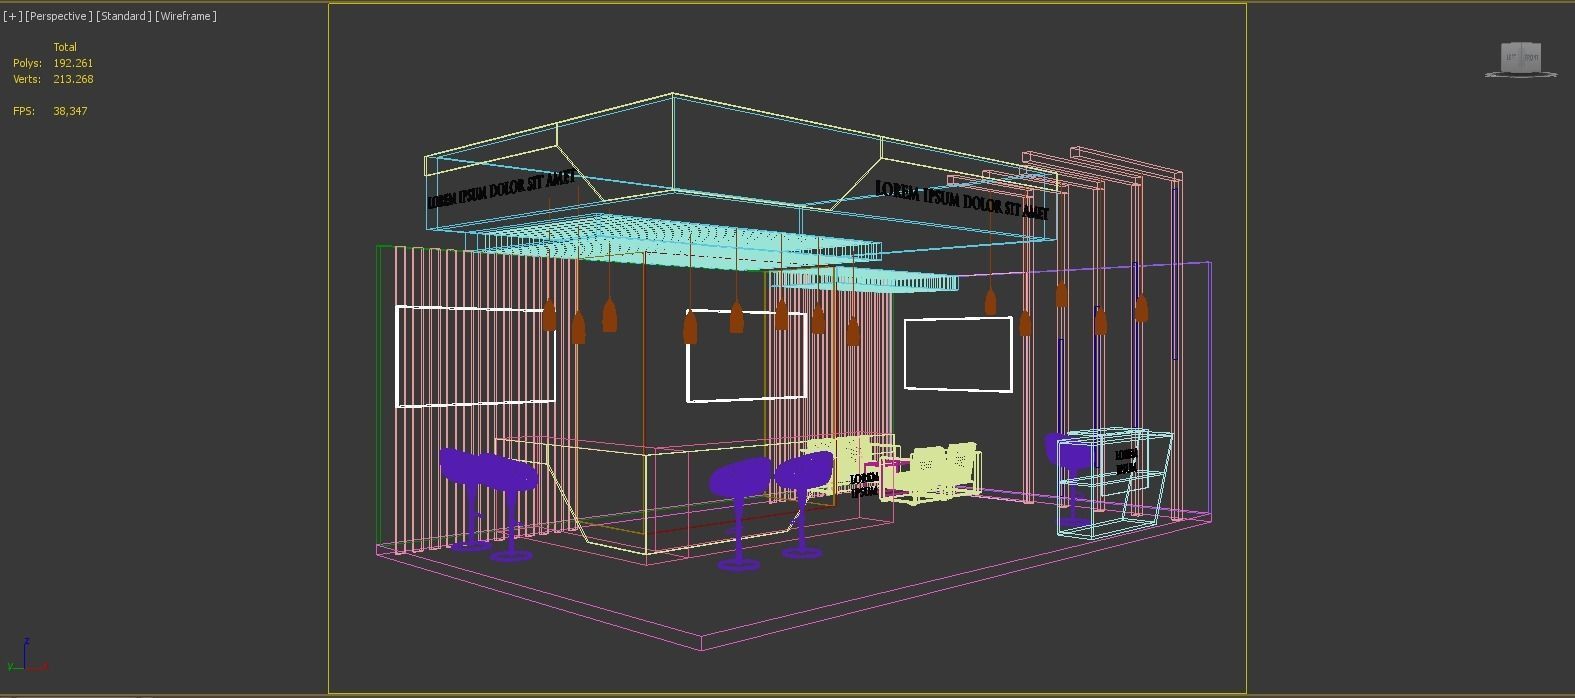Open the [Standard] shading quality menu
Viewport: 1575px width, 698px height.
(x=124, y=16)
